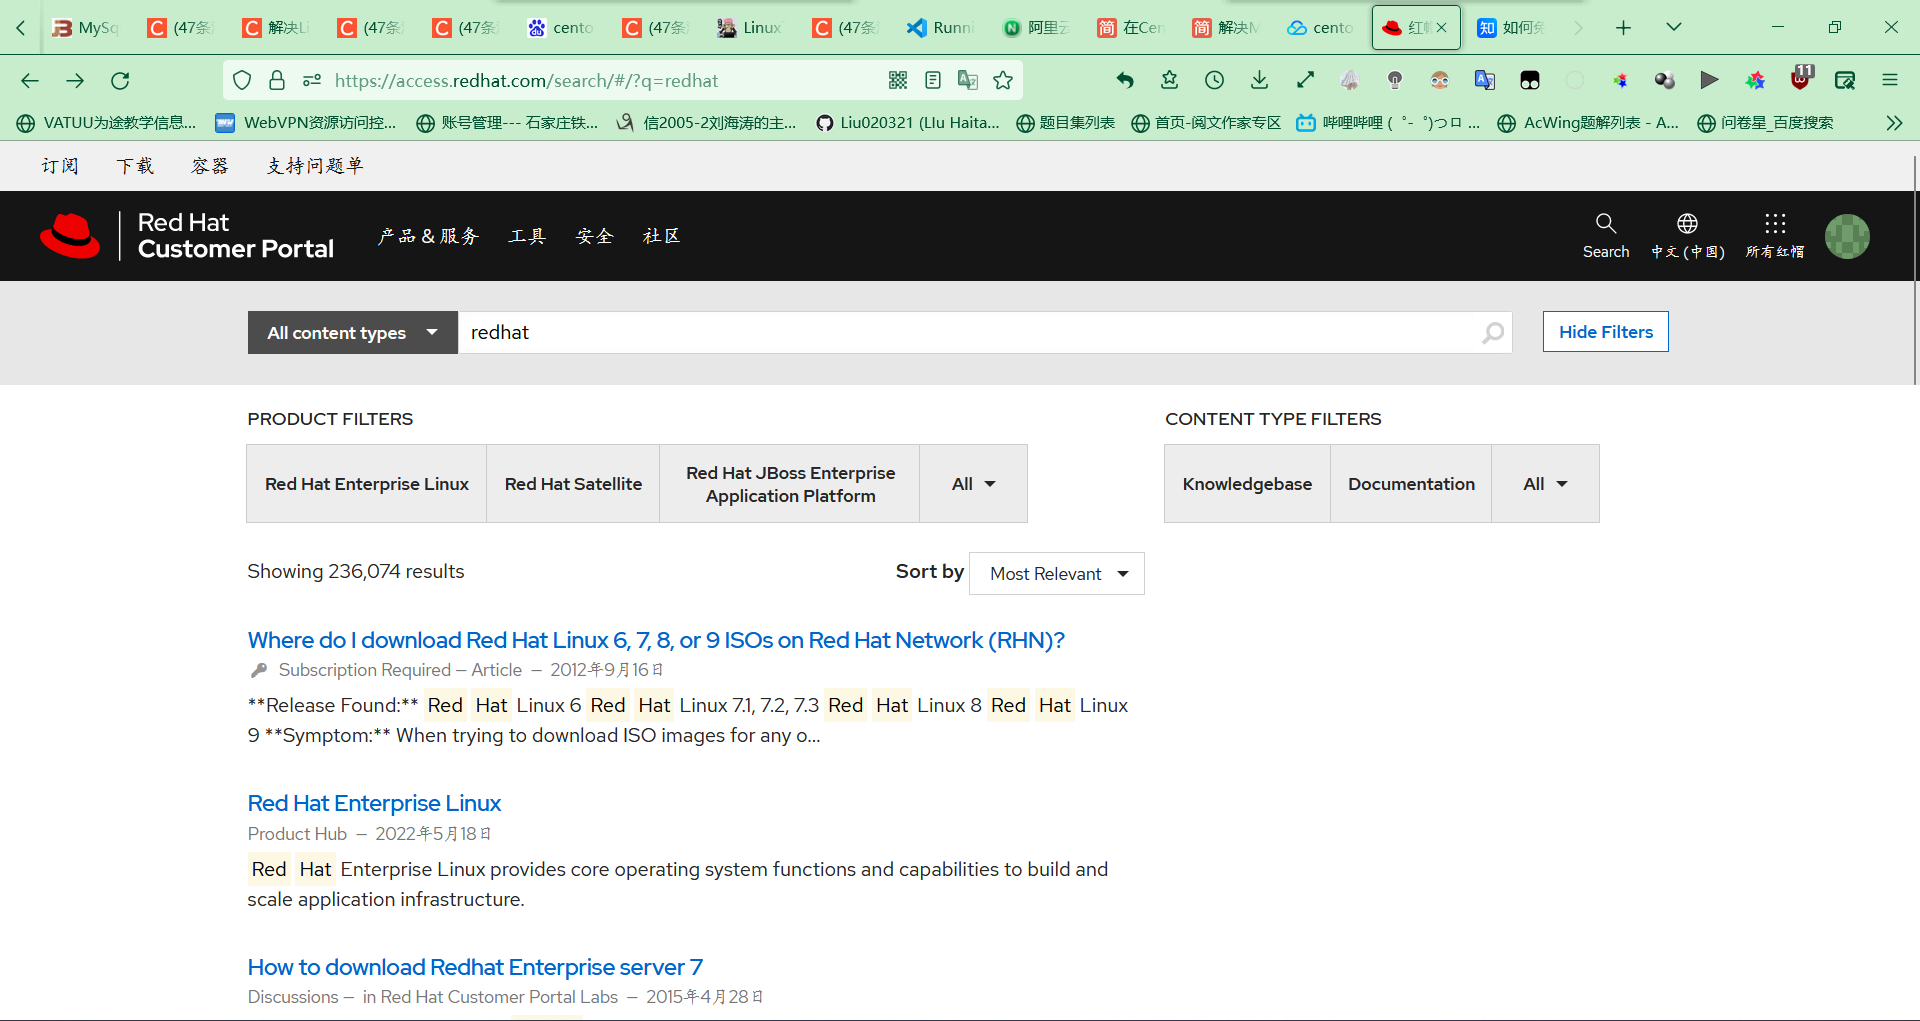Click Hide Filters button
This screenshot has height=1021, width=1920.
coord(1605,332)
